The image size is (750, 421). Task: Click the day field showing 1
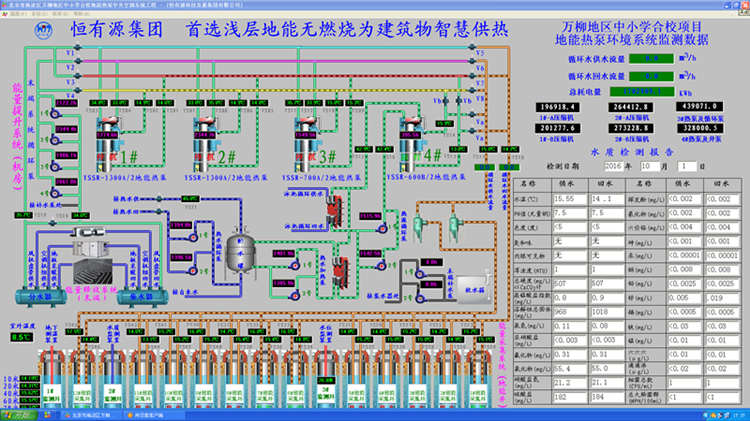[686, 166]
